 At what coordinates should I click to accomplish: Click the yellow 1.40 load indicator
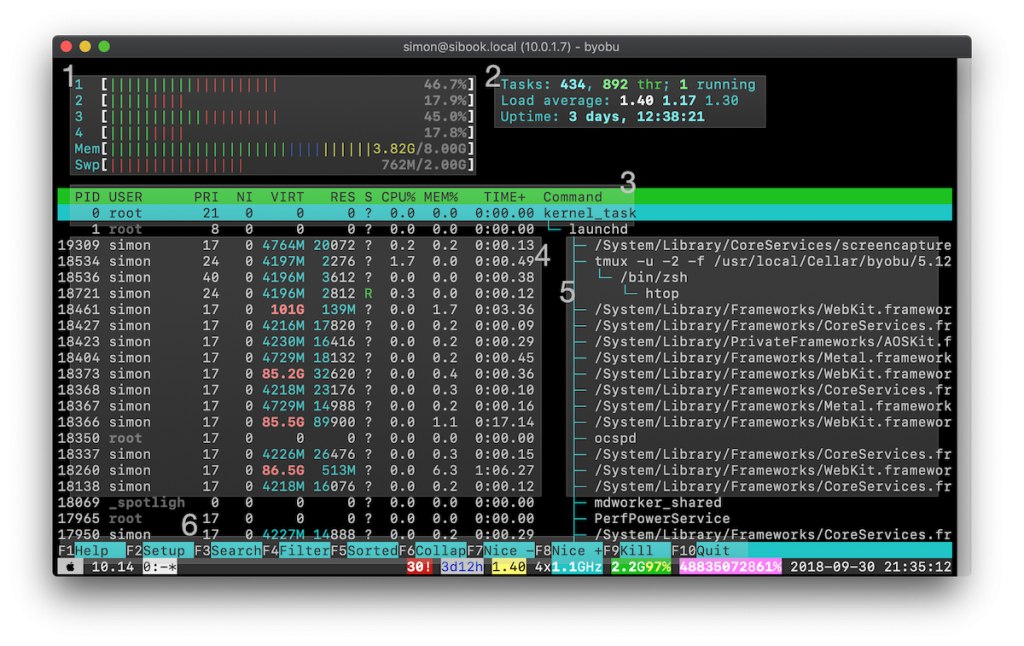click(x=509, y=567)
